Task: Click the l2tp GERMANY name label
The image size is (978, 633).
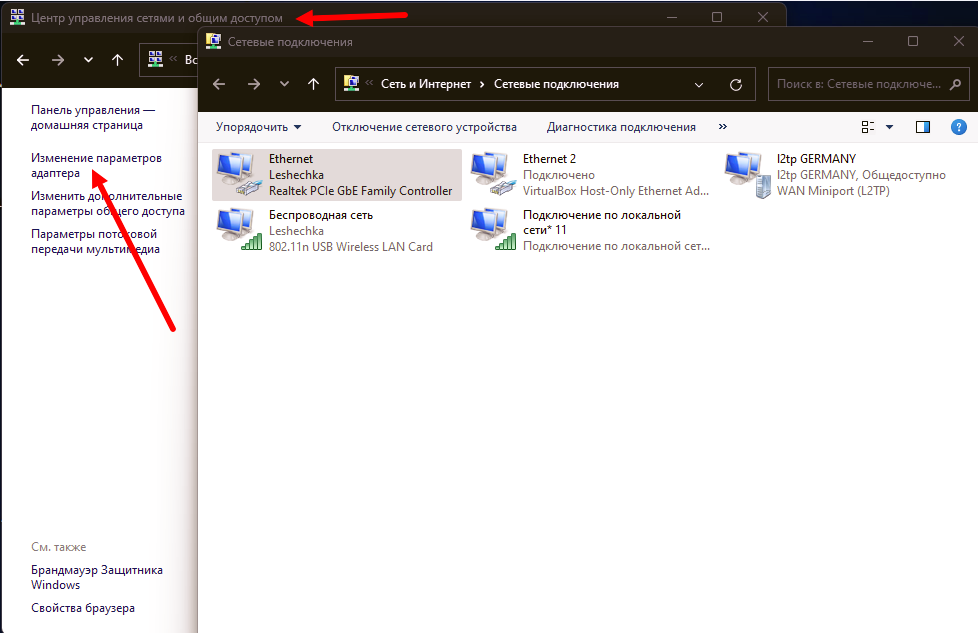Action: pyautogui.click(x=816, y=159)
